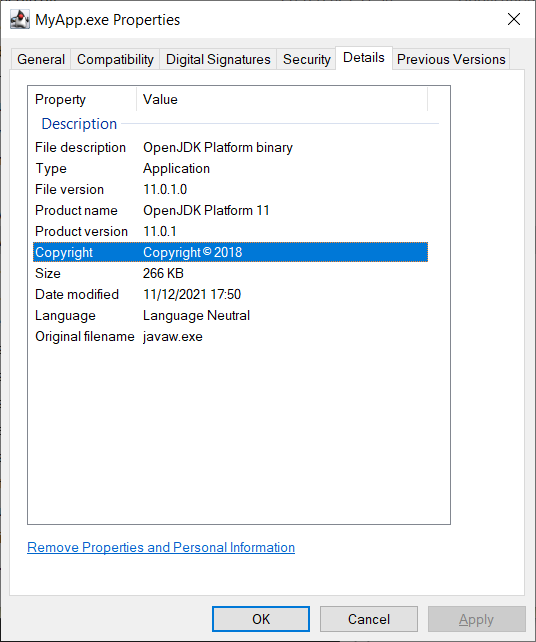Viewport: 536px width, 642px height.
Task: Click the Property column header
Action: click(x=60, y=99)
